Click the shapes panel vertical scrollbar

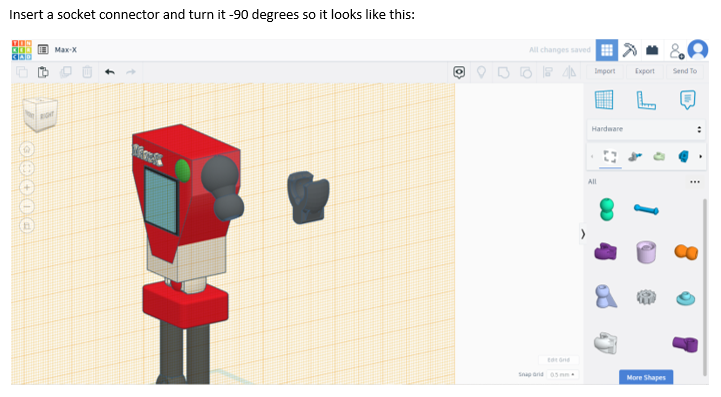705,288
